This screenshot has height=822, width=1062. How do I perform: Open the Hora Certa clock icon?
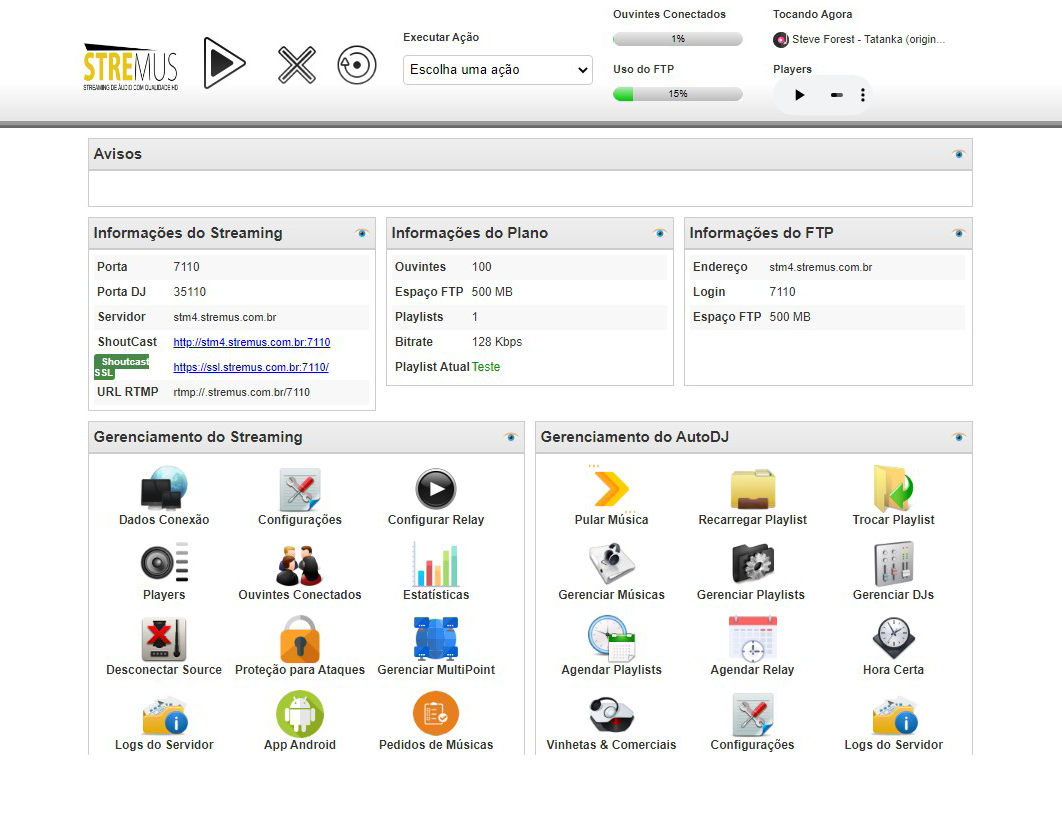point(893,640)
